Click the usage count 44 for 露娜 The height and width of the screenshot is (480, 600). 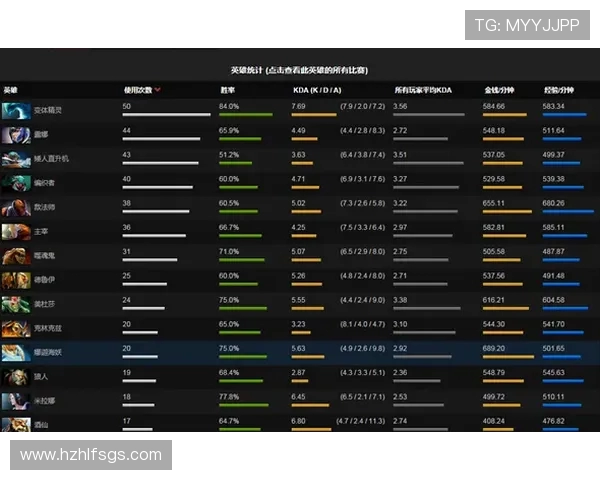point(127,131)
